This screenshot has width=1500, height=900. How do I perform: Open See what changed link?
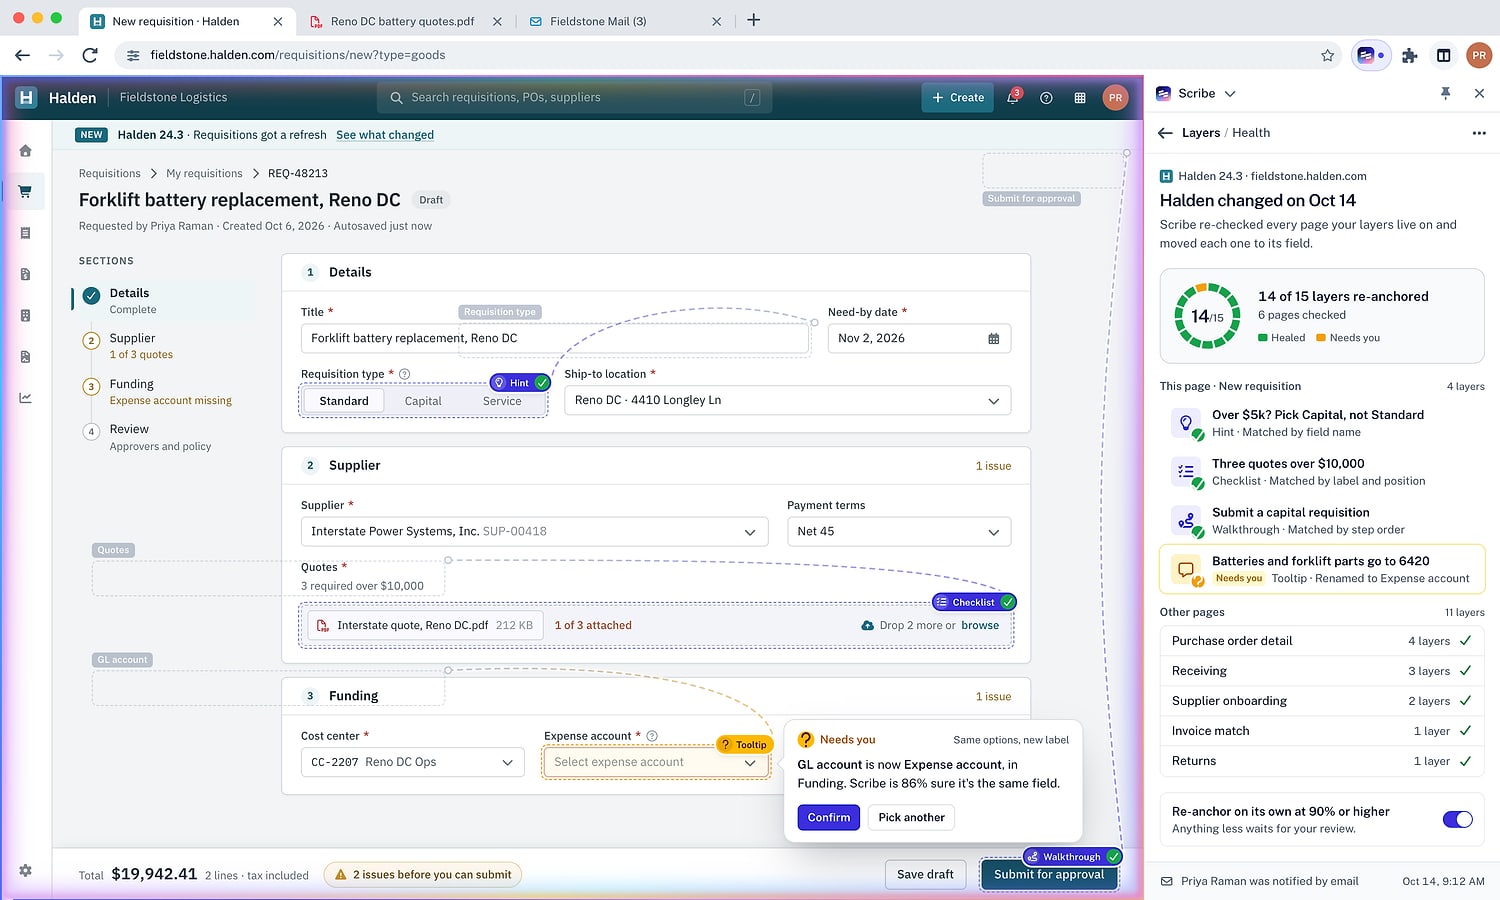click(x=385, y=135)
